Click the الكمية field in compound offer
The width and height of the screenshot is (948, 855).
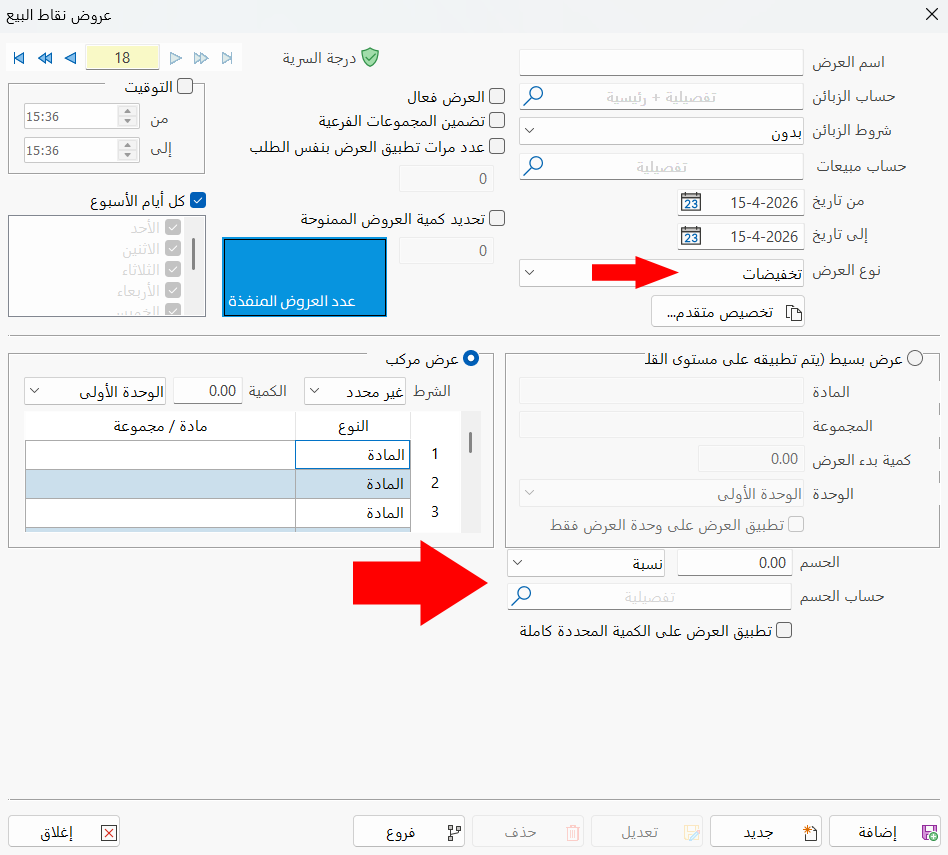208,391
